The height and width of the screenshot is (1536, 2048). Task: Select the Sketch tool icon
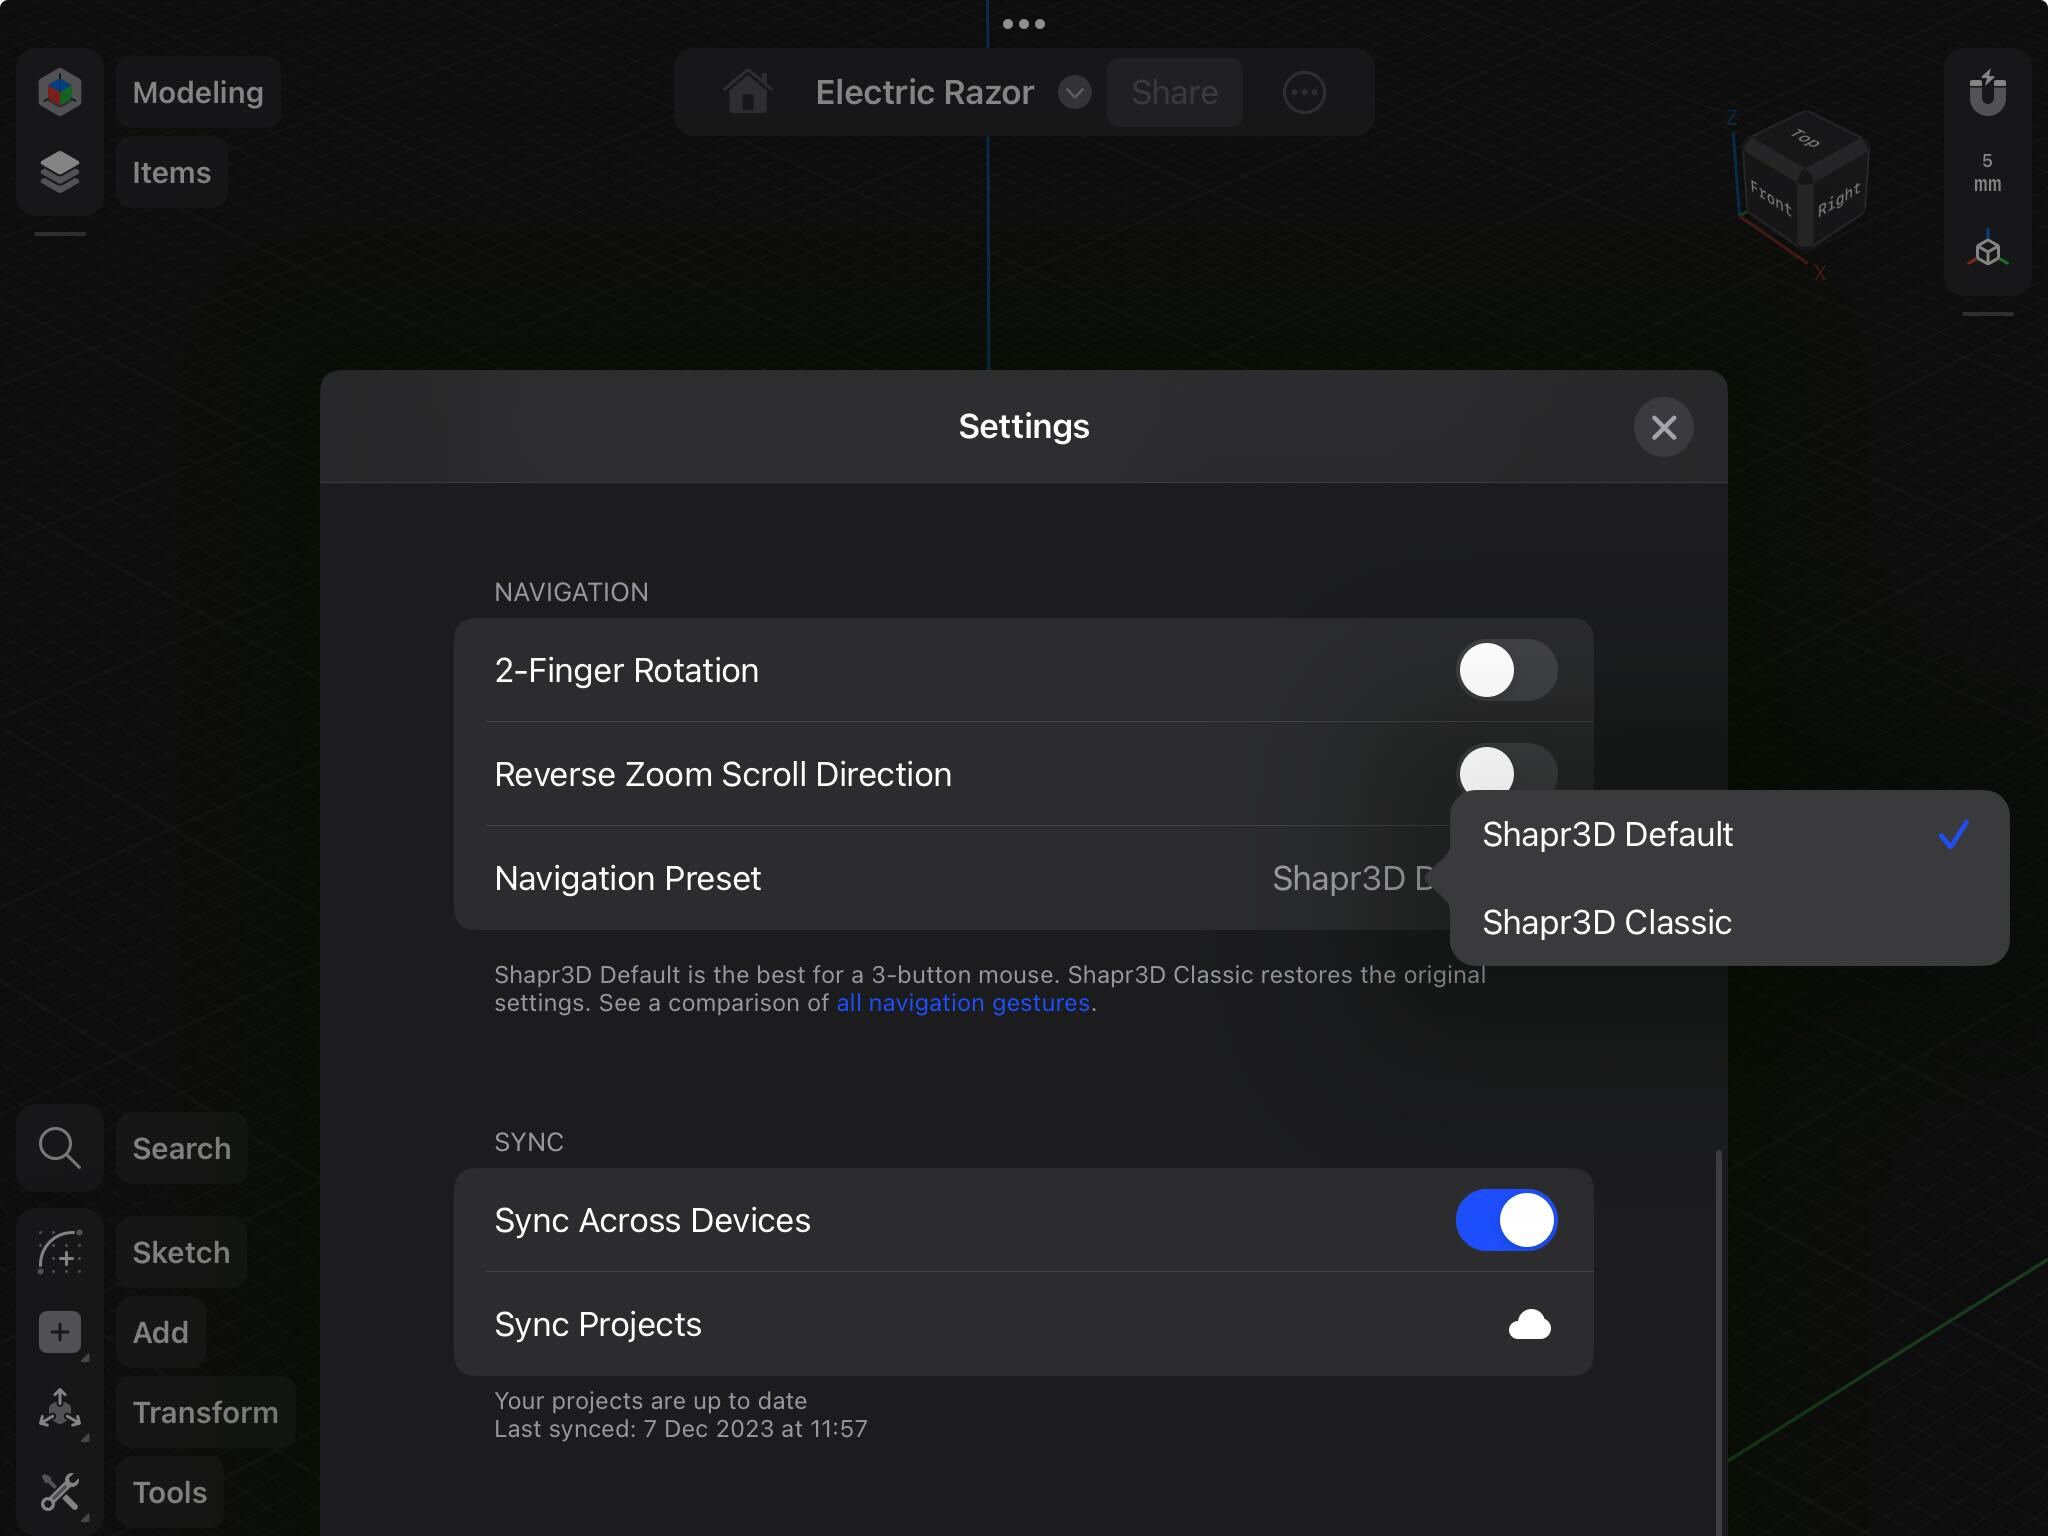pyautogui.click(x=60, y=1251)
